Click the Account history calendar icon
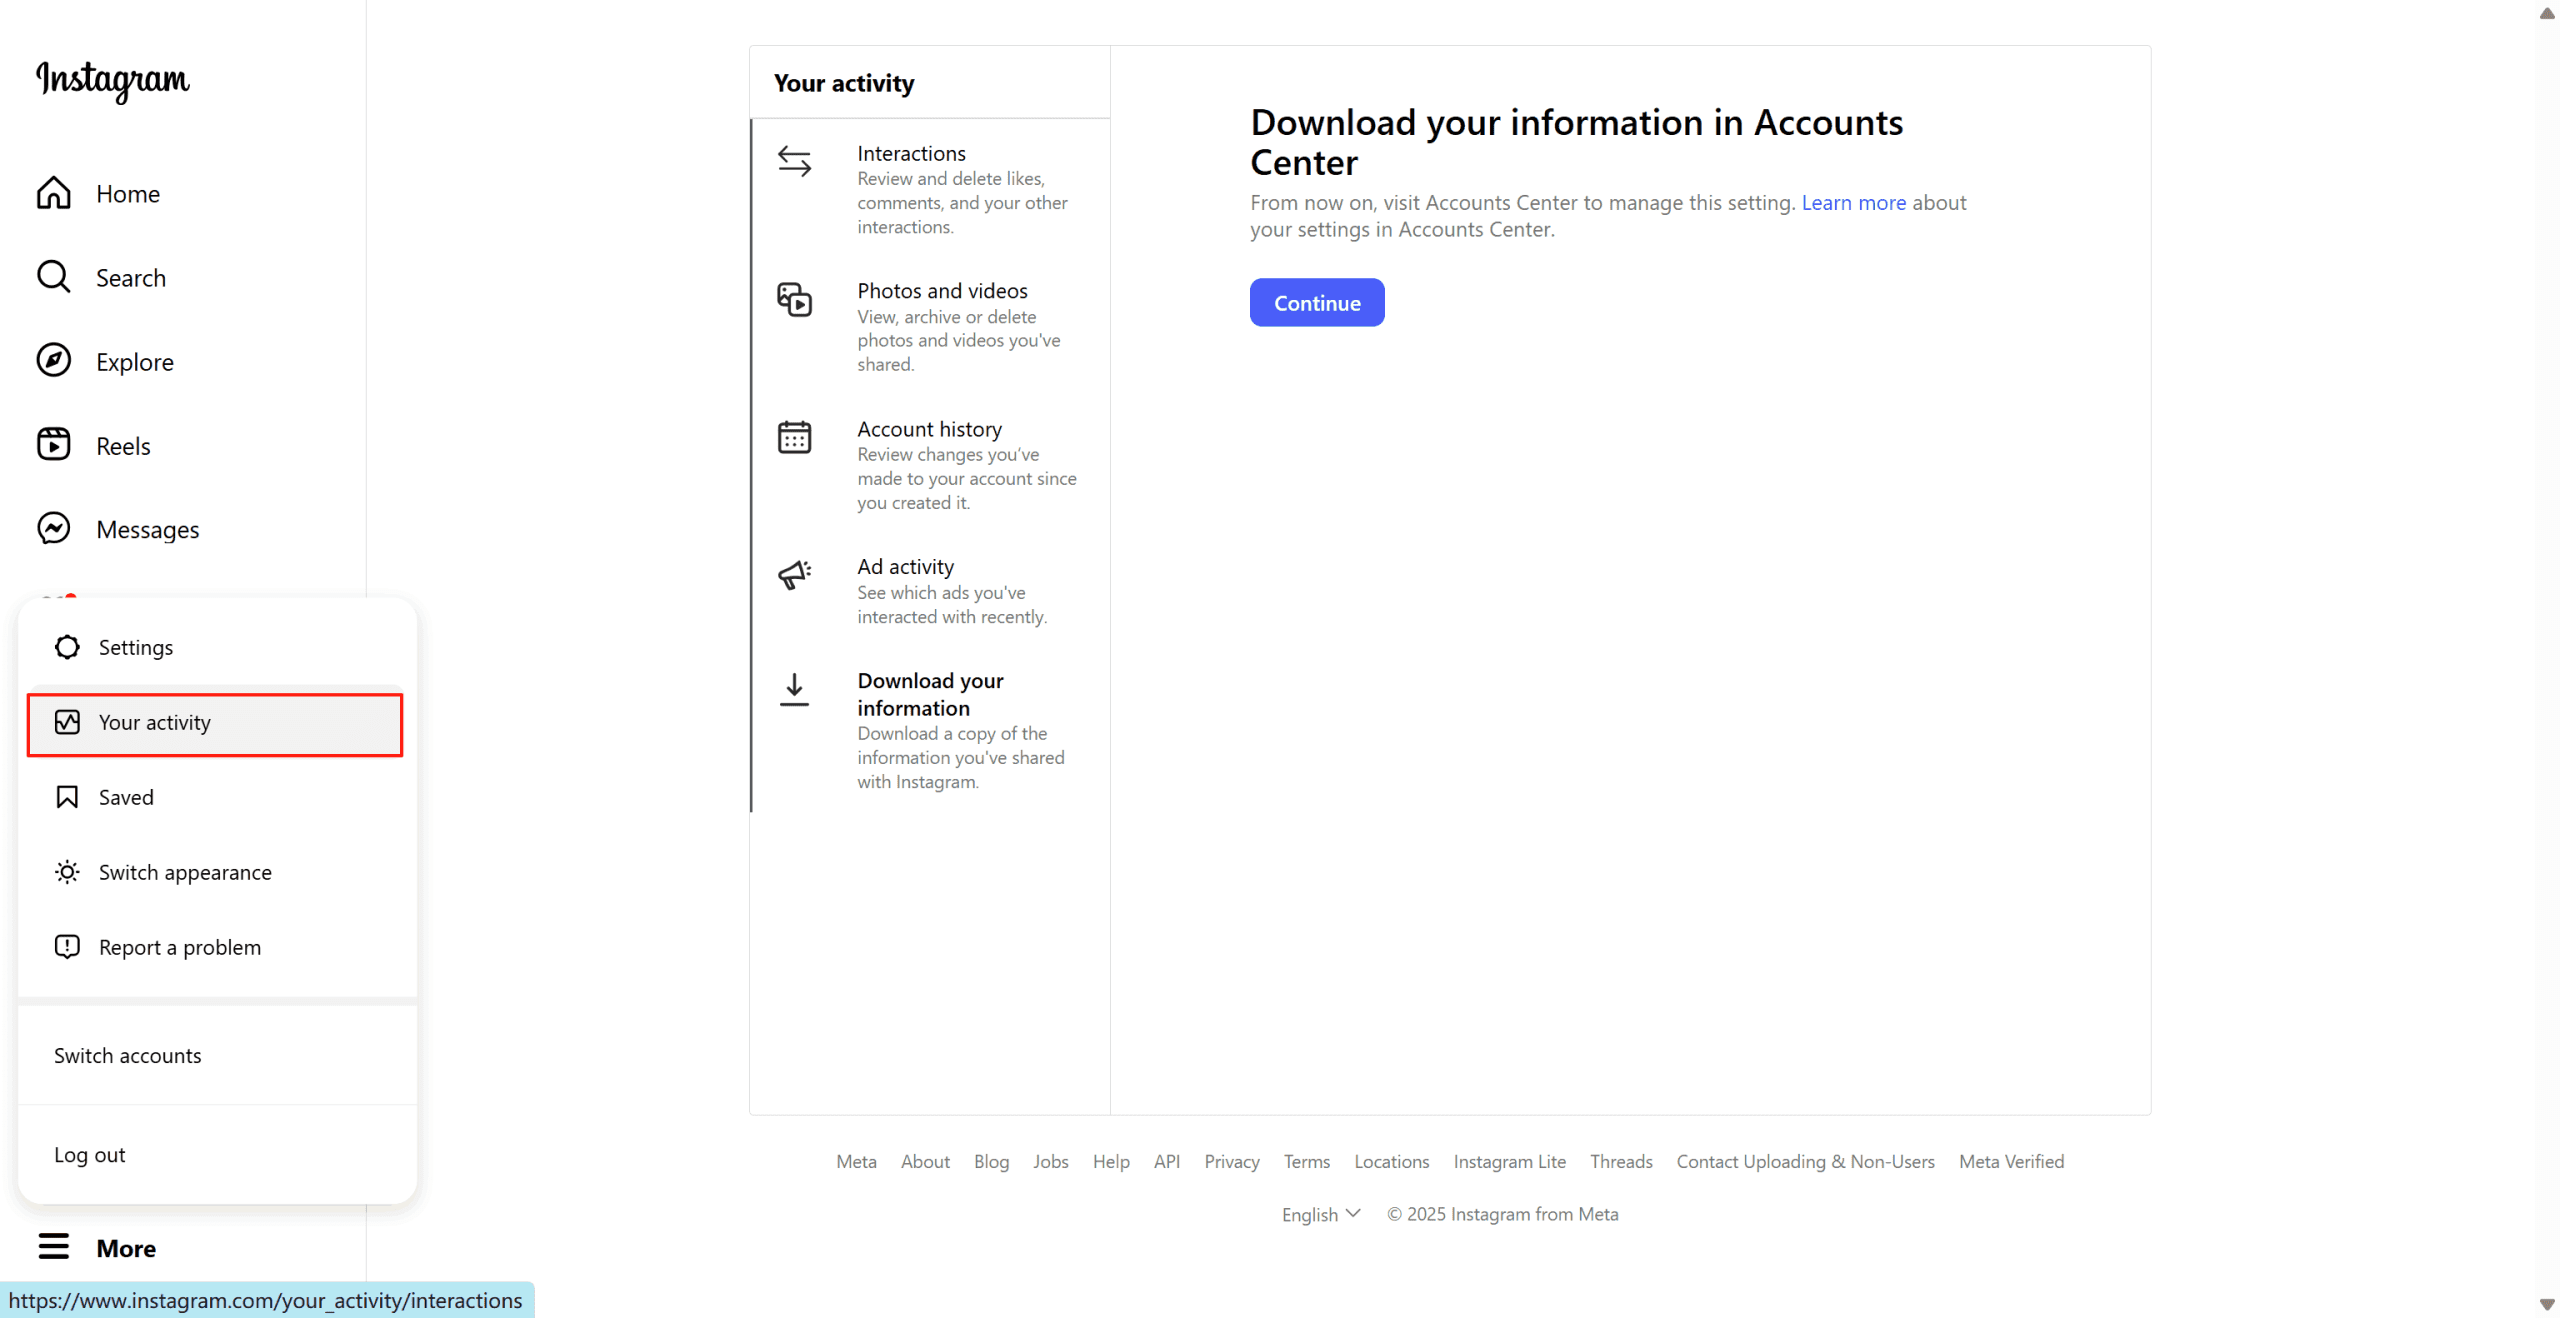 click(795, 437)
